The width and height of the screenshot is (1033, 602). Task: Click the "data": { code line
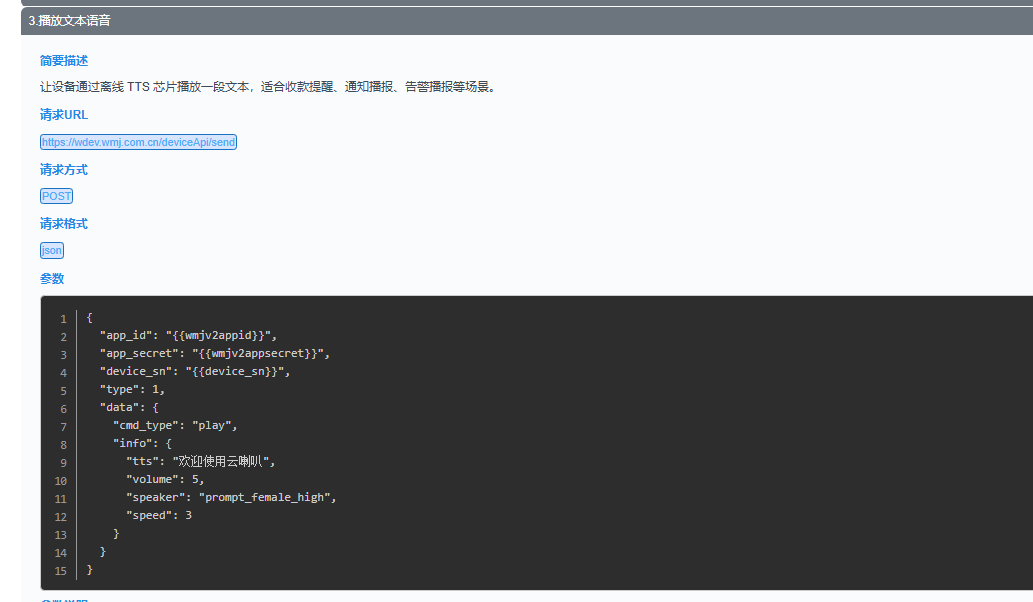point(129,408)
